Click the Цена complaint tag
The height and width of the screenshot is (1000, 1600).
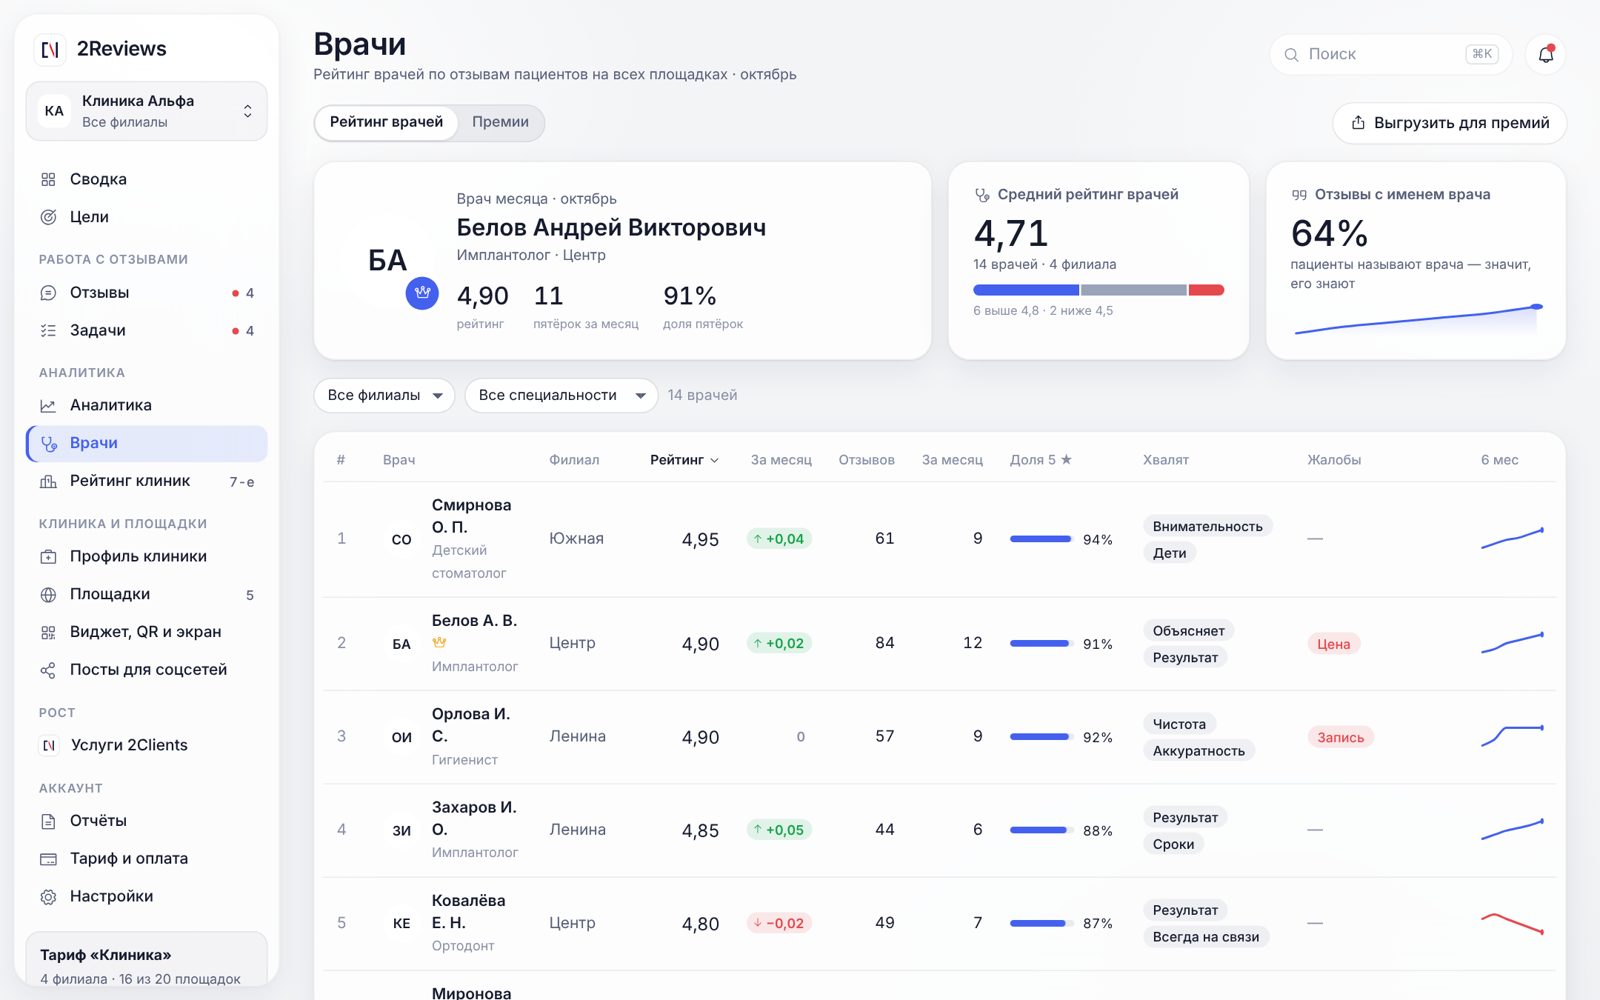point(1333,644)
